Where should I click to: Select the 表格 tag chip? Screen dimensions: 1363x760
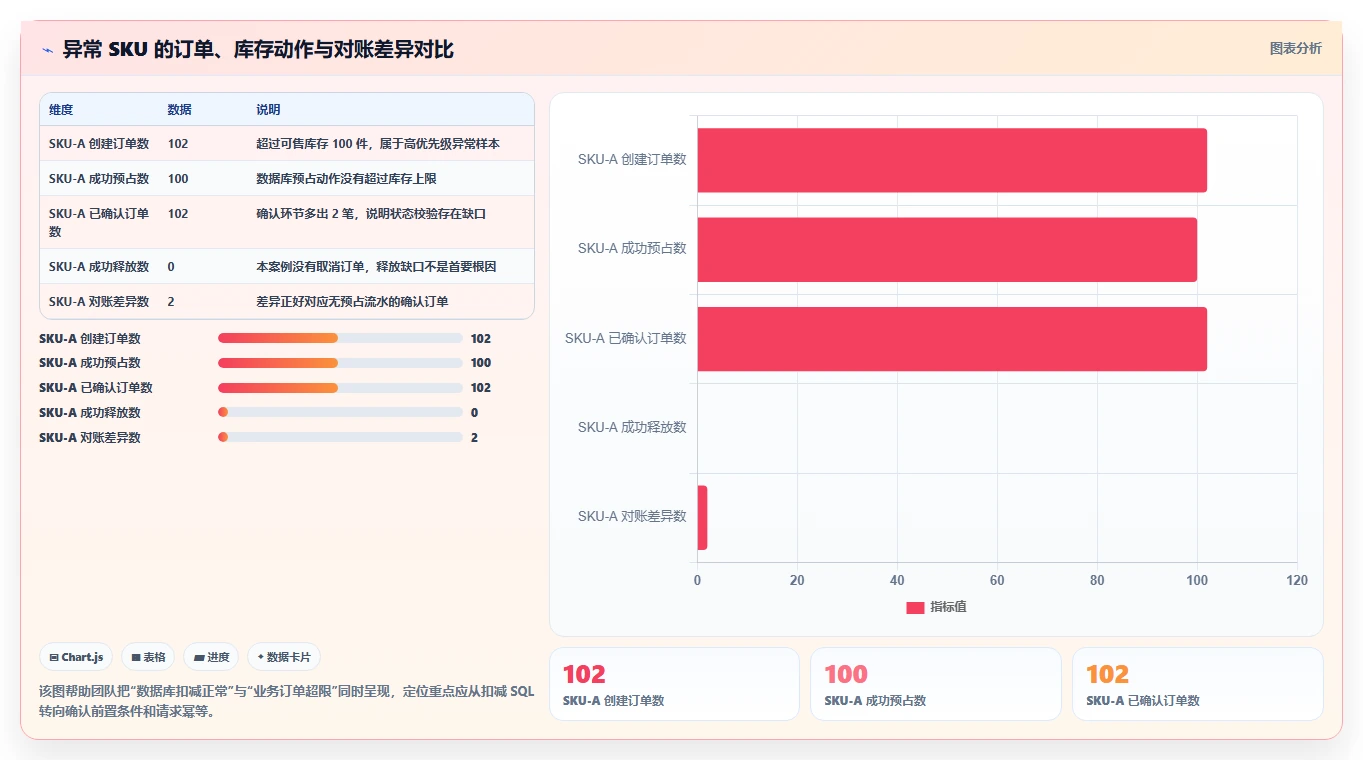(148, 657)
